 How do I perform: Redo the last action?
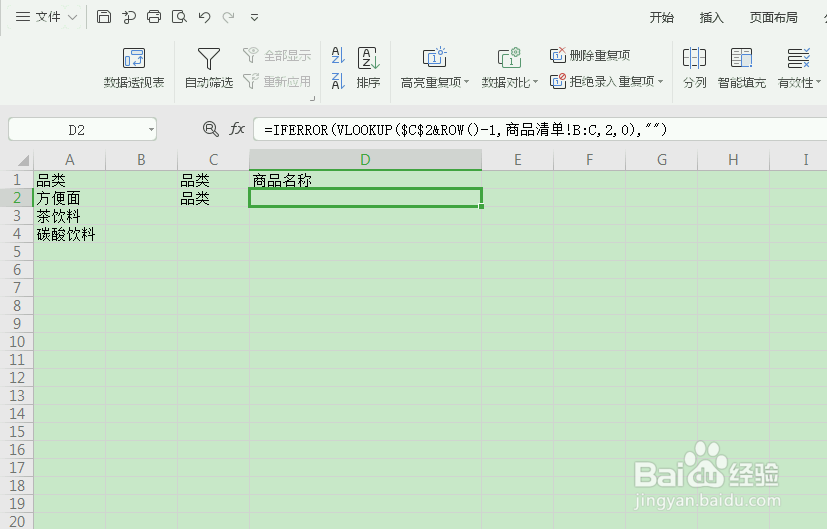click(x=228, y=17)
